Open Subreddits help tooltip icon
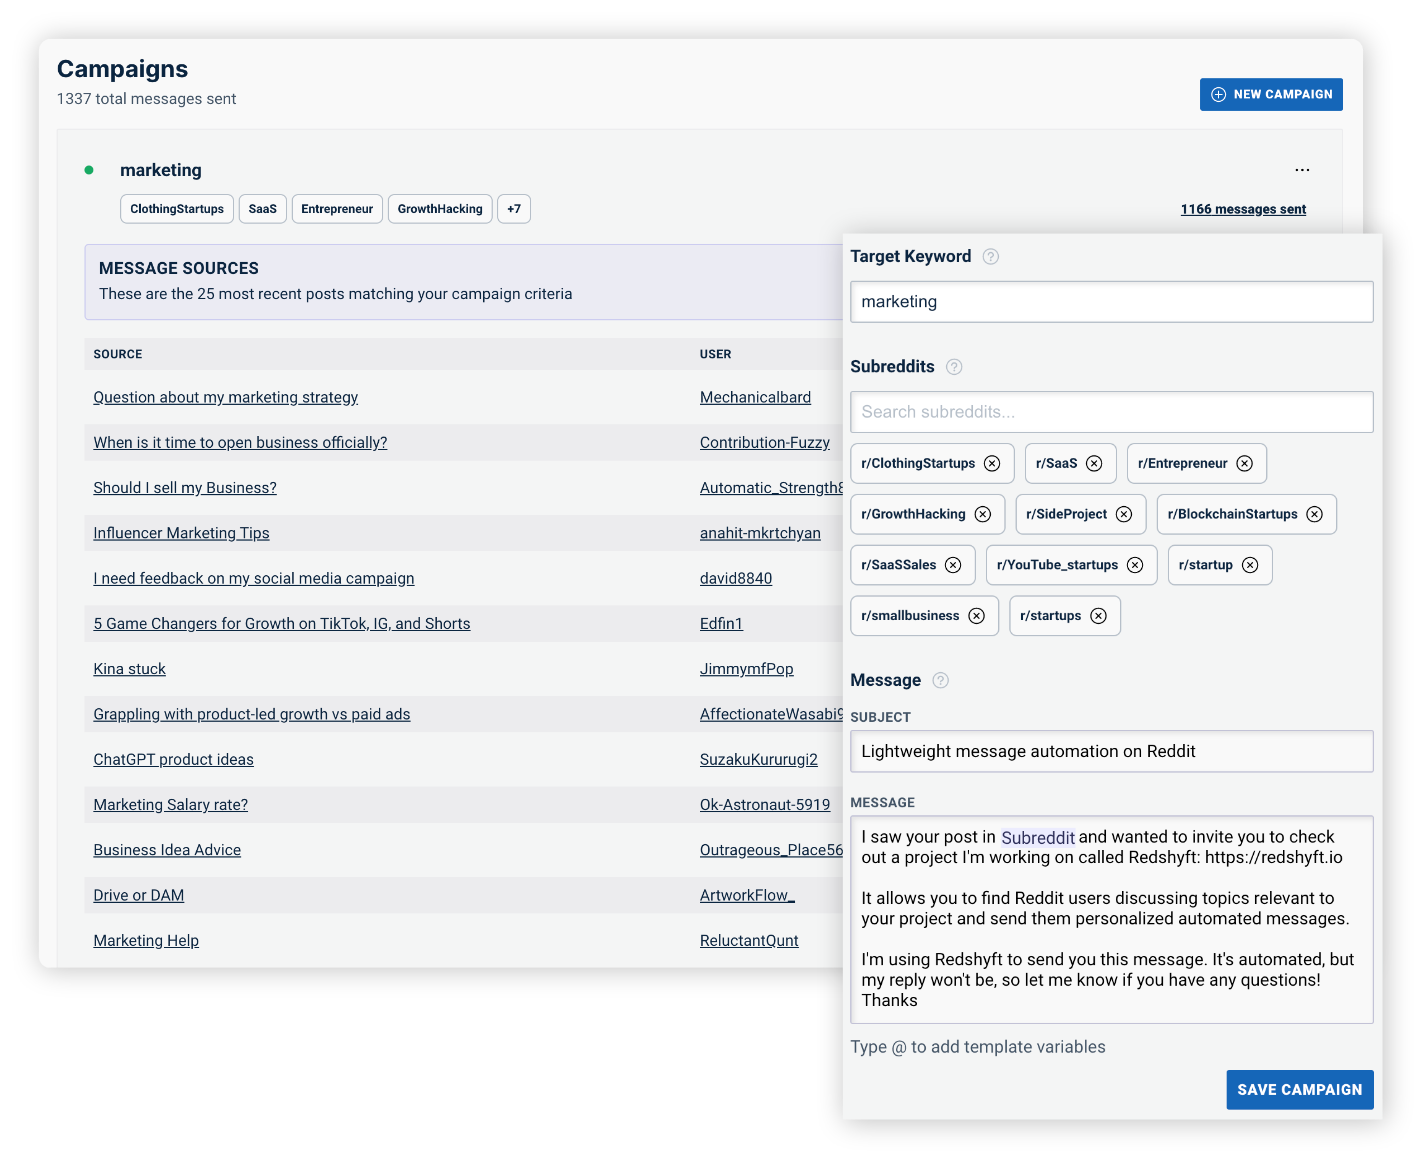Viewport: 1424px width, 1161px height. click(954, 367)
